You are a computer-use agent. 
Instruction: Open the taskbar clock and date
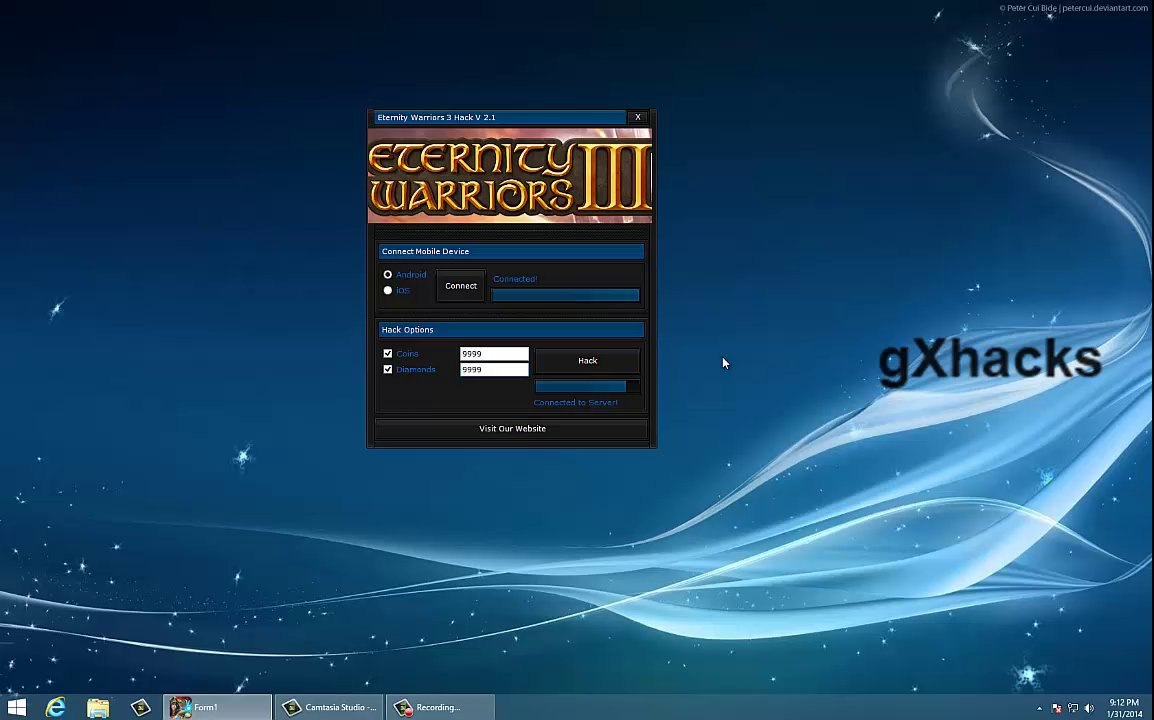[1125, 708]
